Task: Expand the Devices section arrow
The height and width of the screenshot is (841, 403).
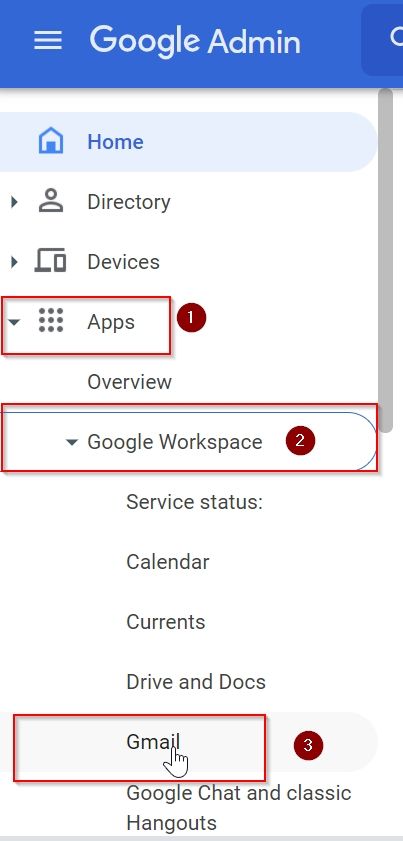Action: click(14, 262)
